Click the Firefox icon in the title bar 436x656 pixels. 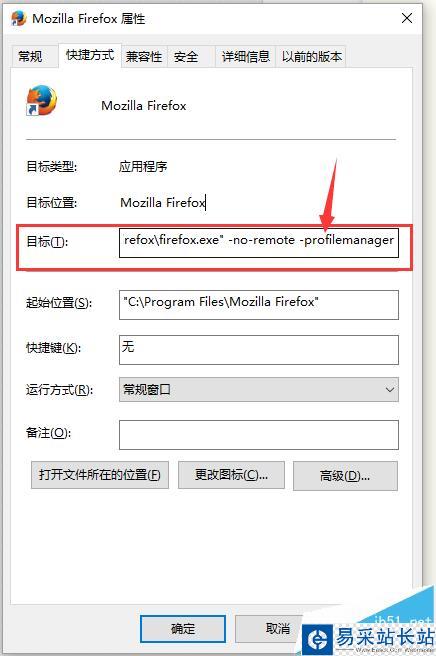(19, 18)
